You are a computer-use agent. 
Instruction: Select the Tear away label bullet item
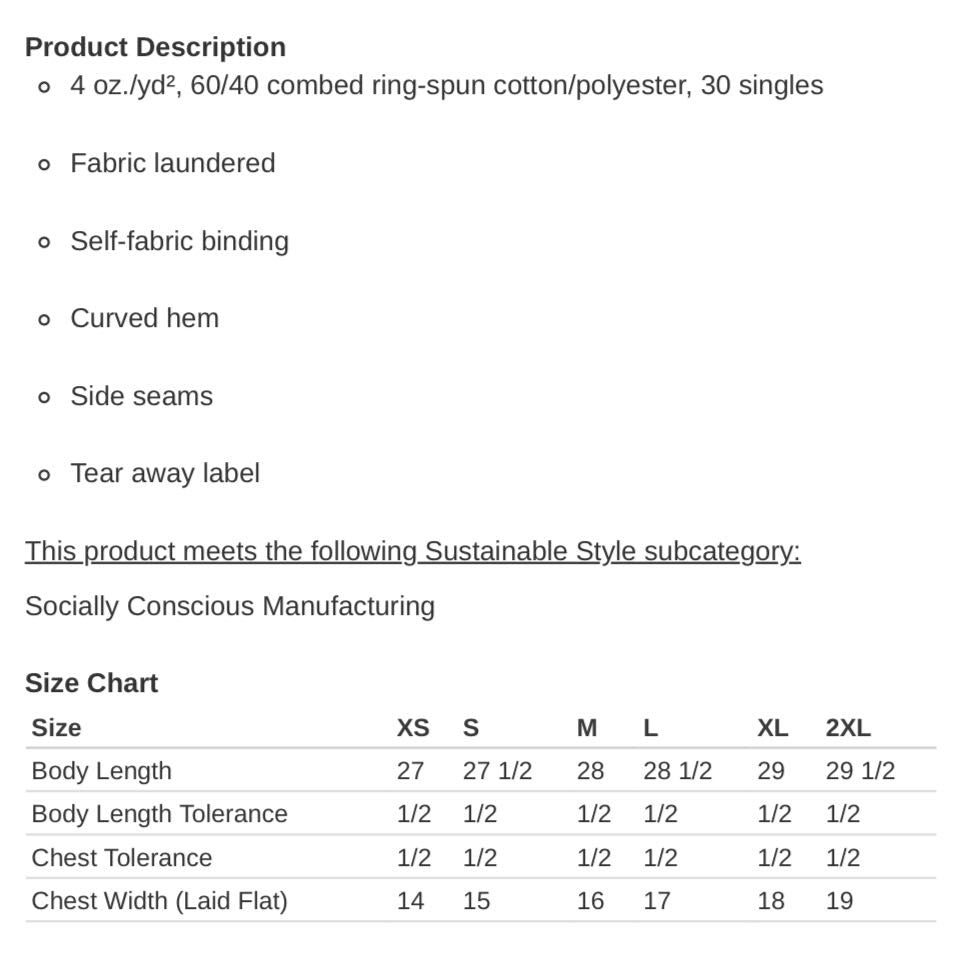coord(165,473)
